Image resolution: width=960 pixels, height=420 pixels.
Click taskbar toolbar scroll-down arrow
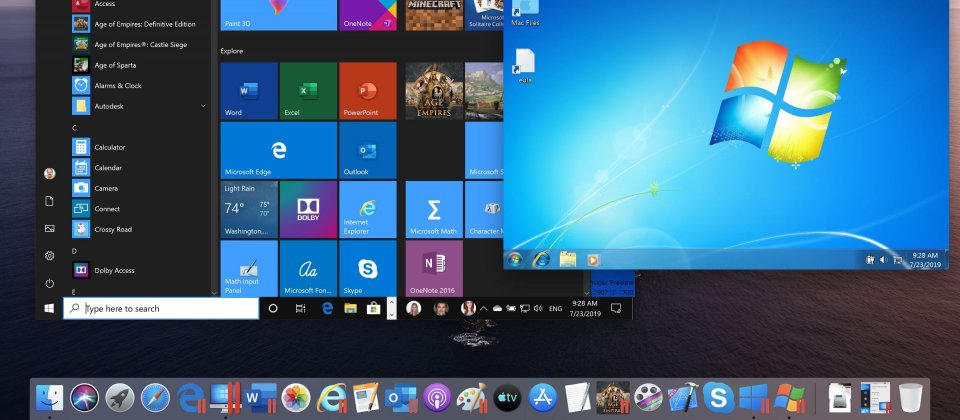coord(391,314)
